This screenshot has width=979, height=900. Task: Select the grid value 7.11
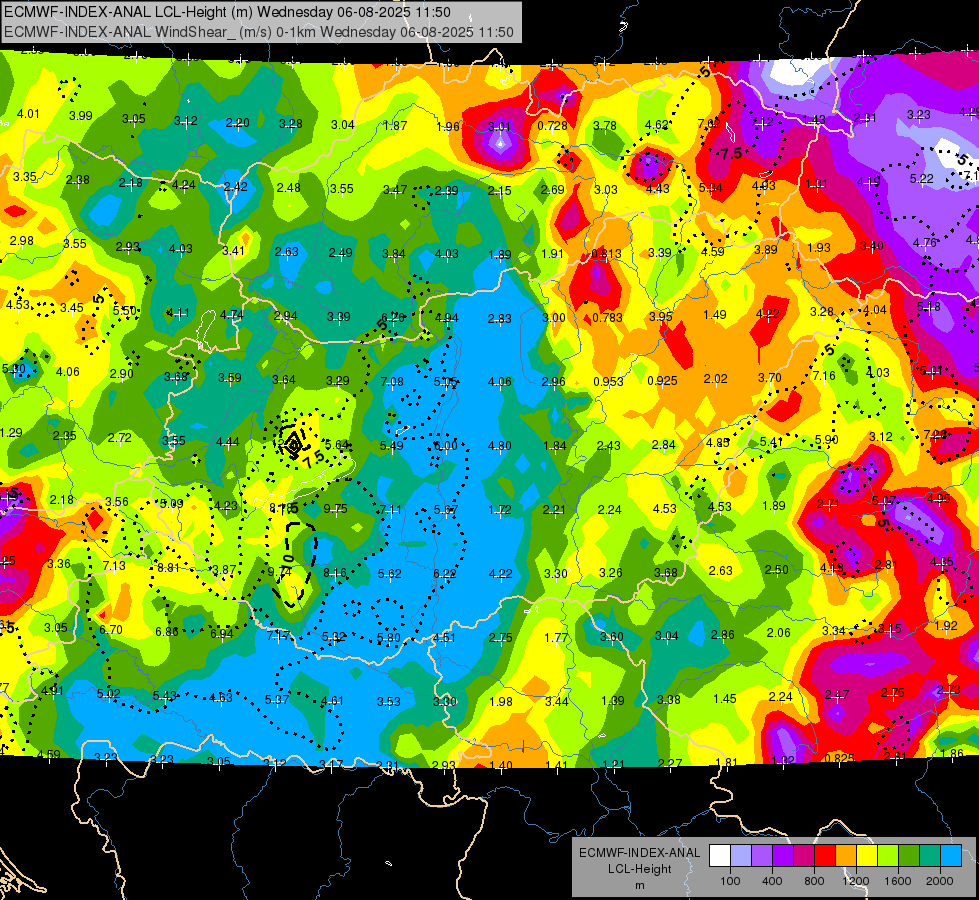pos(390,510)
